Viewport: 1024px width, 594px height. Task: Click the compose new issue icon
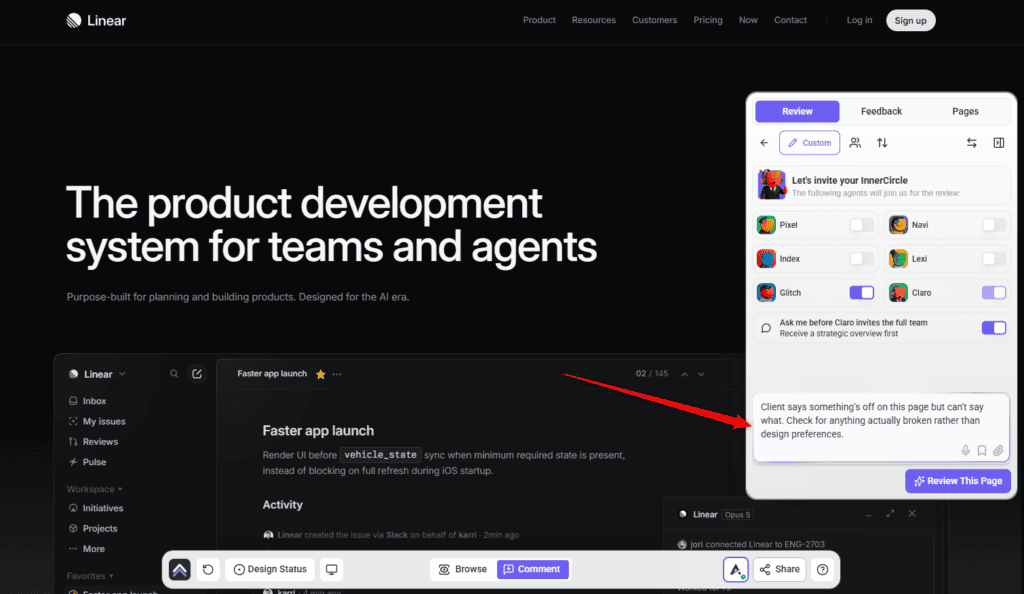197,374
